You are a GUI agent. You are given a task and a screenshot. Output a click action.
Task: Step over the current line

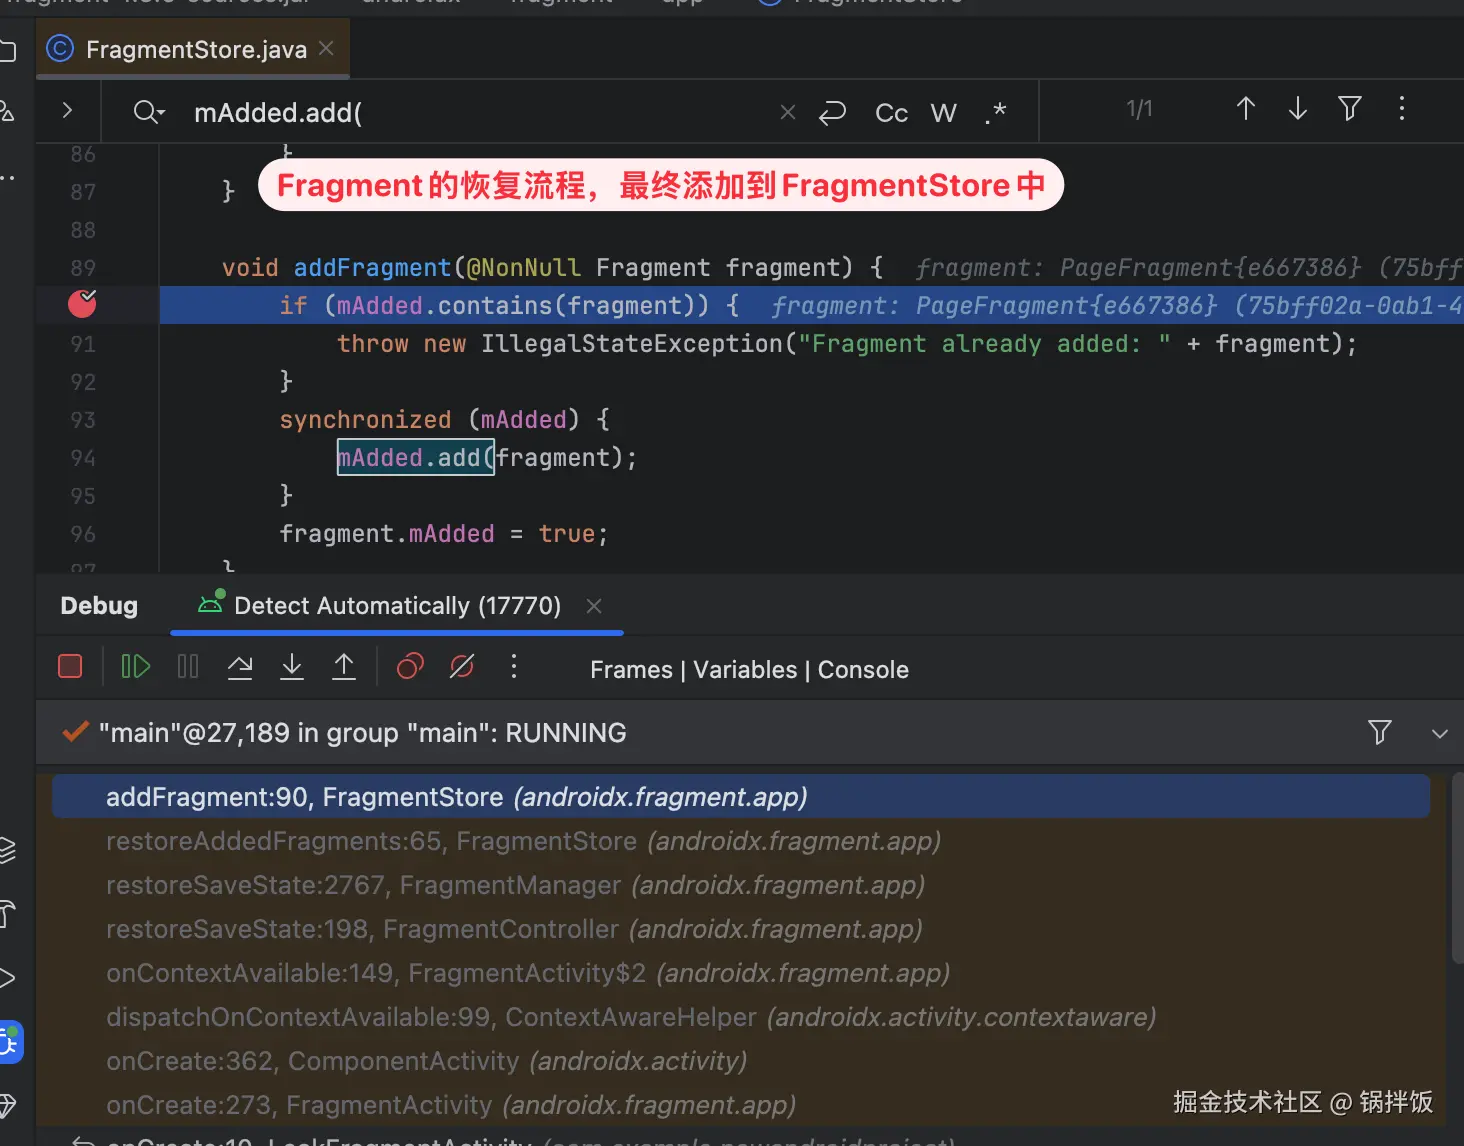pyautogui.click(x=240, y=666)
